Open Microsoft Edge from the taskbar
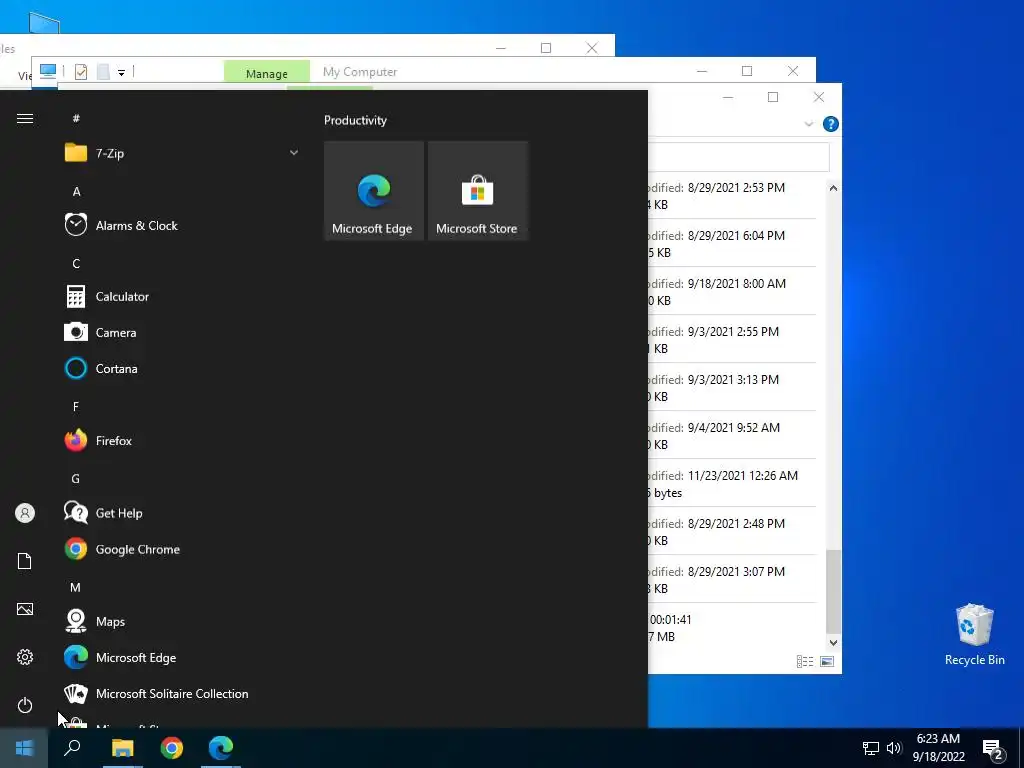Image resolution: width=1024 pixels, height=768 pixels. 221,748
